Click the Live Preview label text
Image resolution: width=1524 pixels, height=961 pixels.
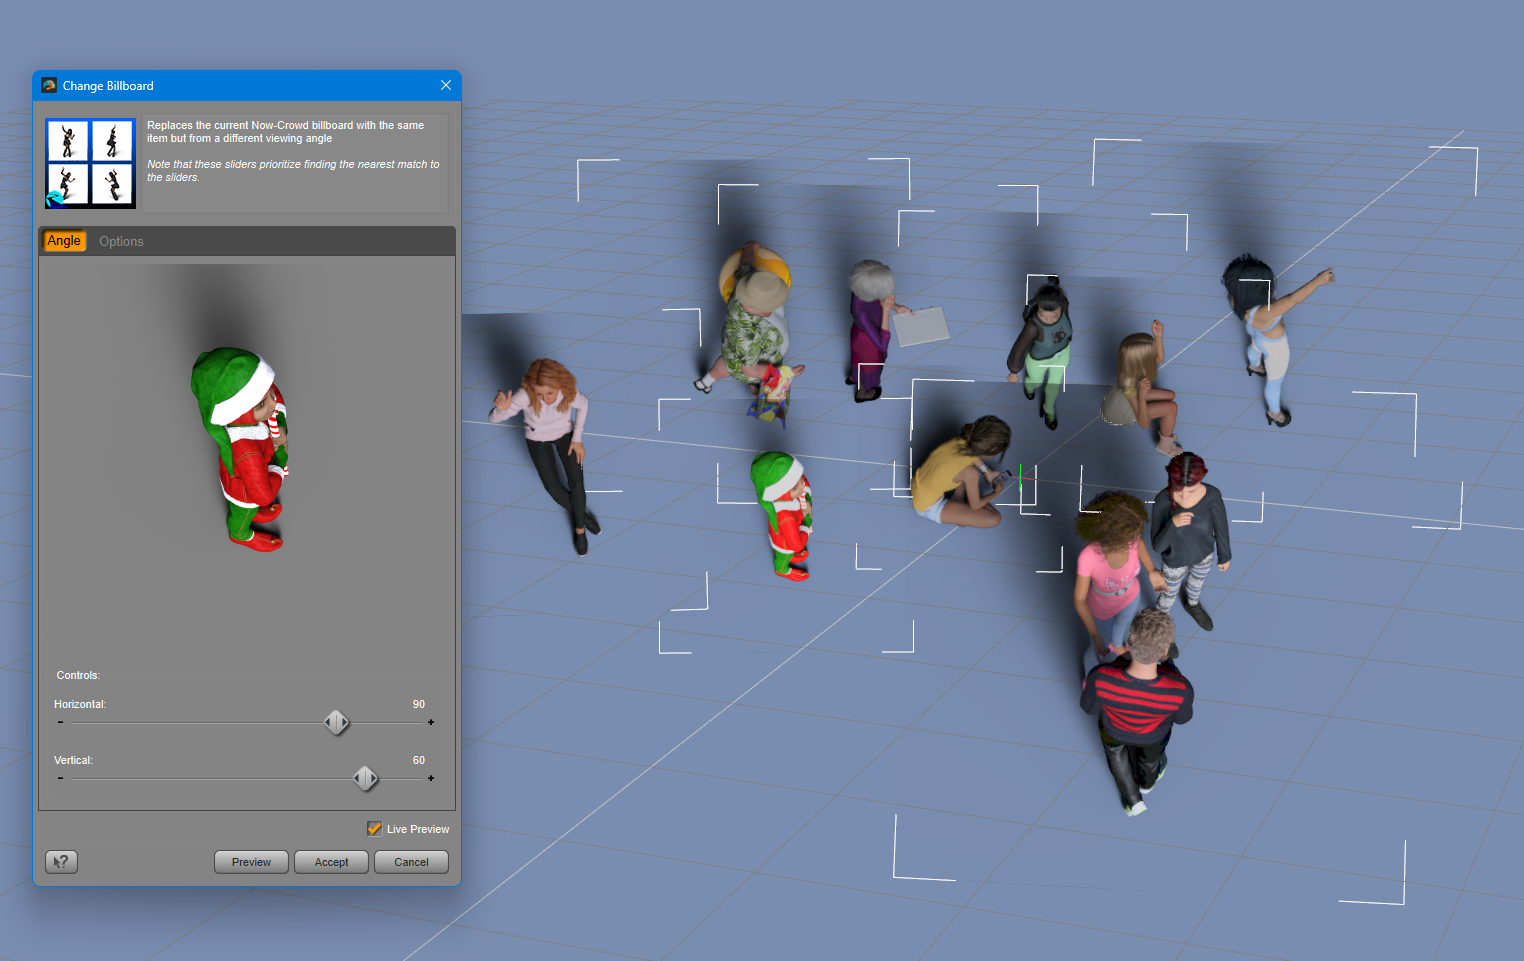pyautogui.click(x=418, y=829)
